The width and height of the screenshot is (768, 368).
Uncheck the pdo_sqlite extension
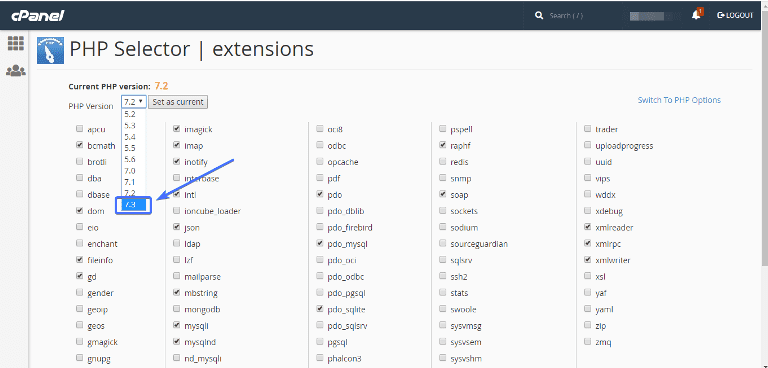click(320, 309)
